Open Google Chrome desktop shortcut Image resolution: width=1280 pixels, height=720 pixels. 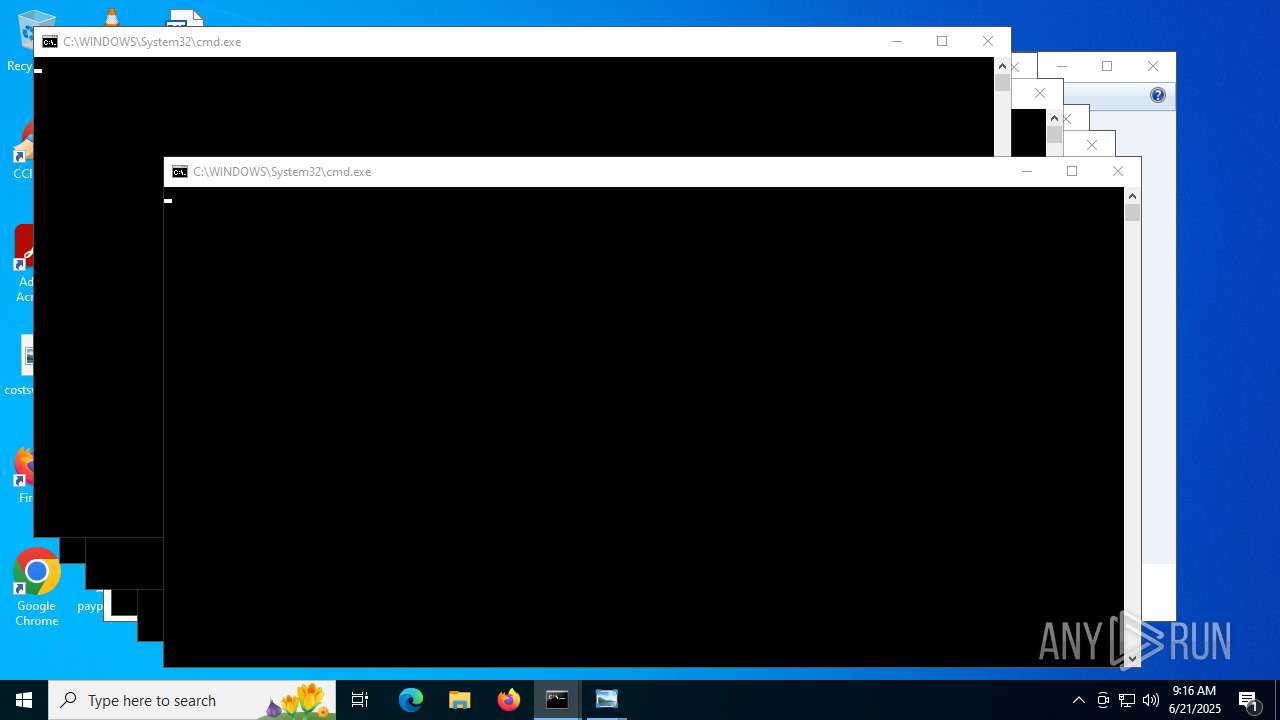(36, 588)
